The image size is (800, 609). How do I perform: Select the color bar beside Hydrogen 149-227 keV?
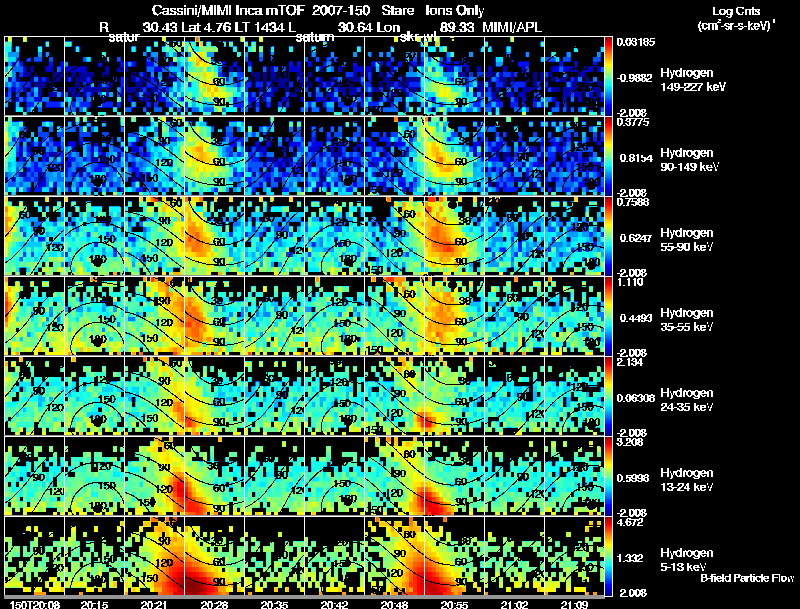click(x=608, y=75)
